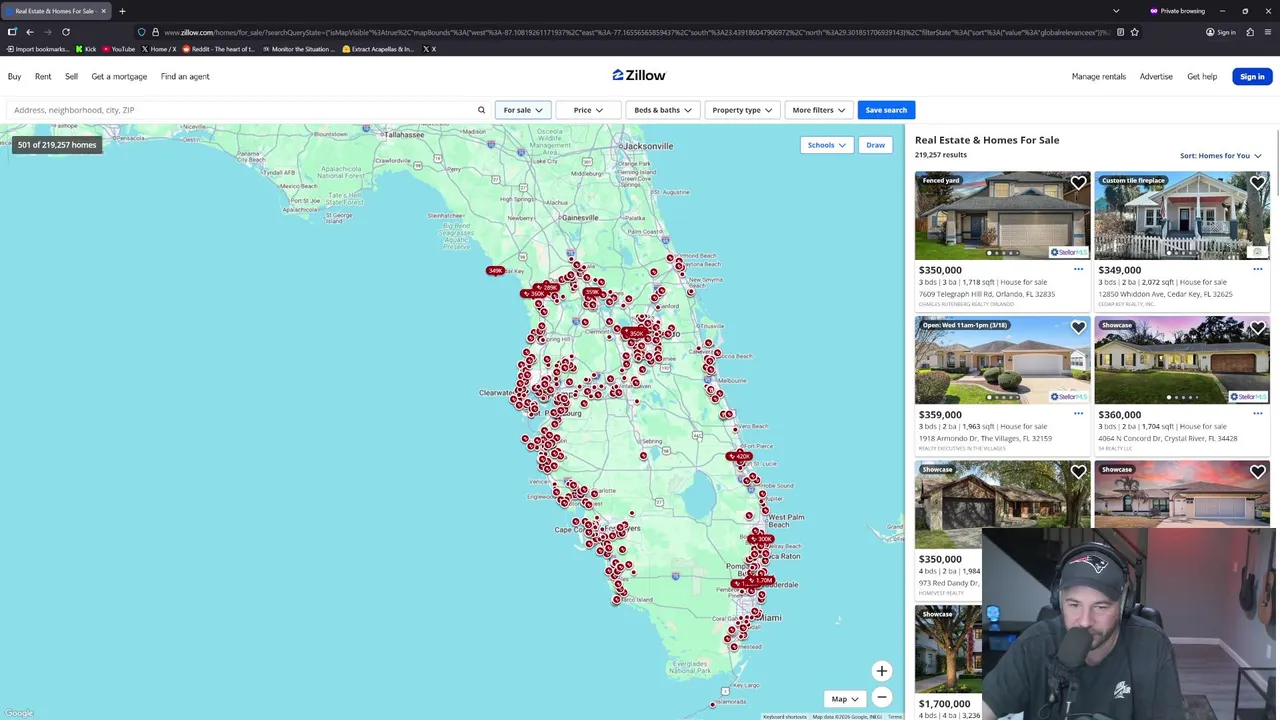
Task: Open more options for the $359,000 Villages listing
Action: 1078,413
